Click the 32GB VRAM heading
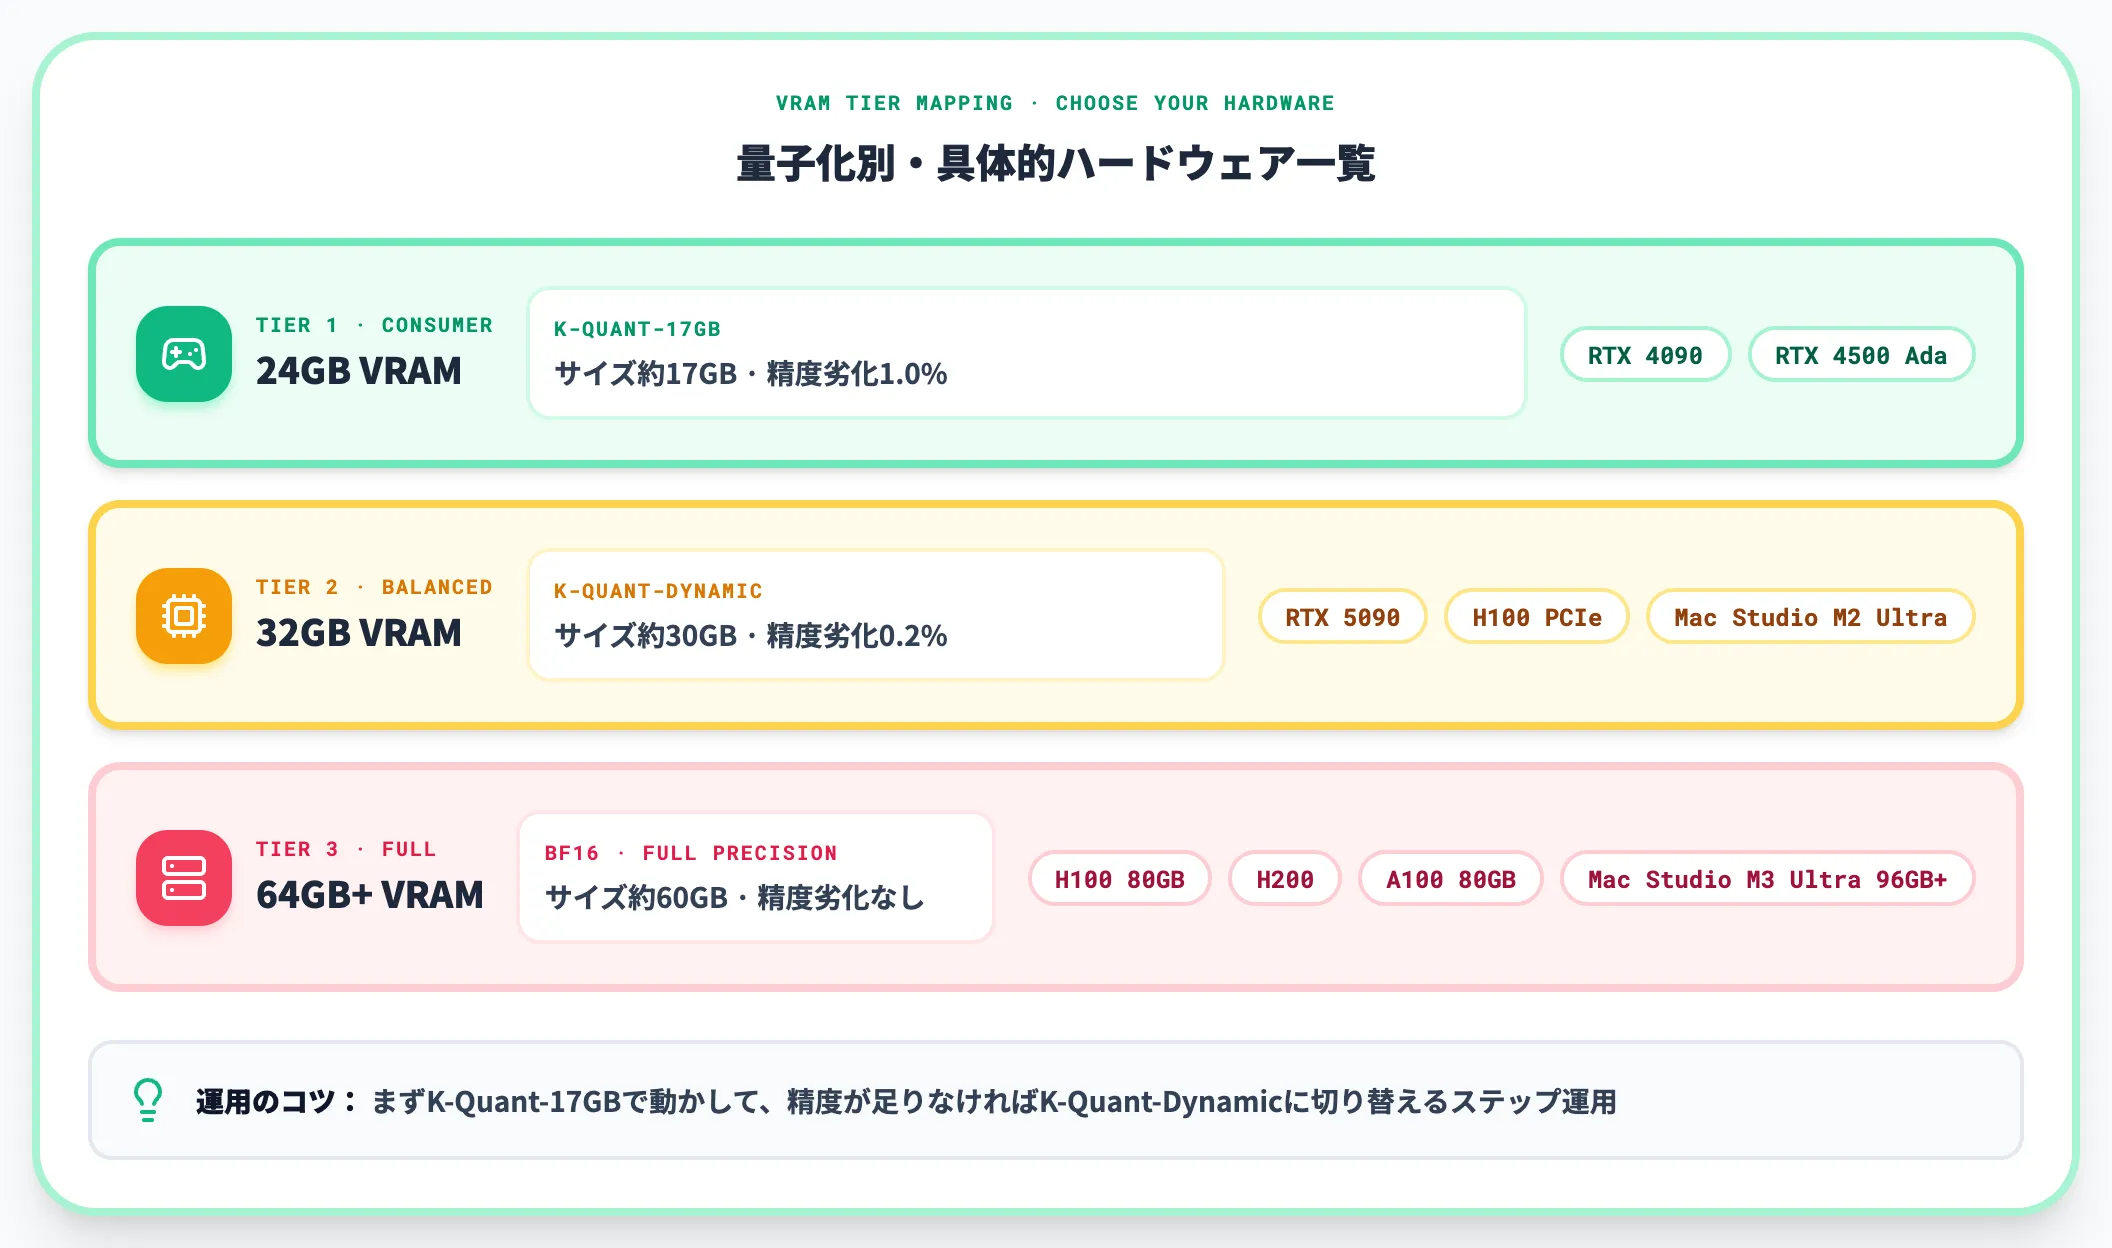This screenshot has width=2112, height=1248. tap(359, 633)
